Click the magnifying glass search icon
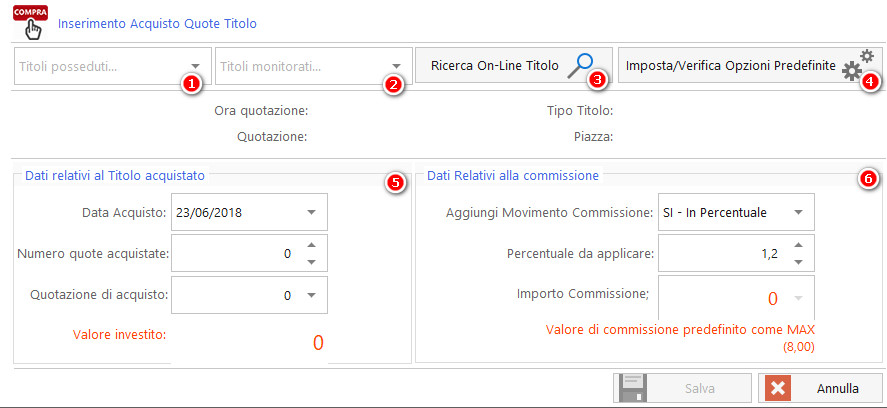 pyautogui.click(x=581, y=67)
